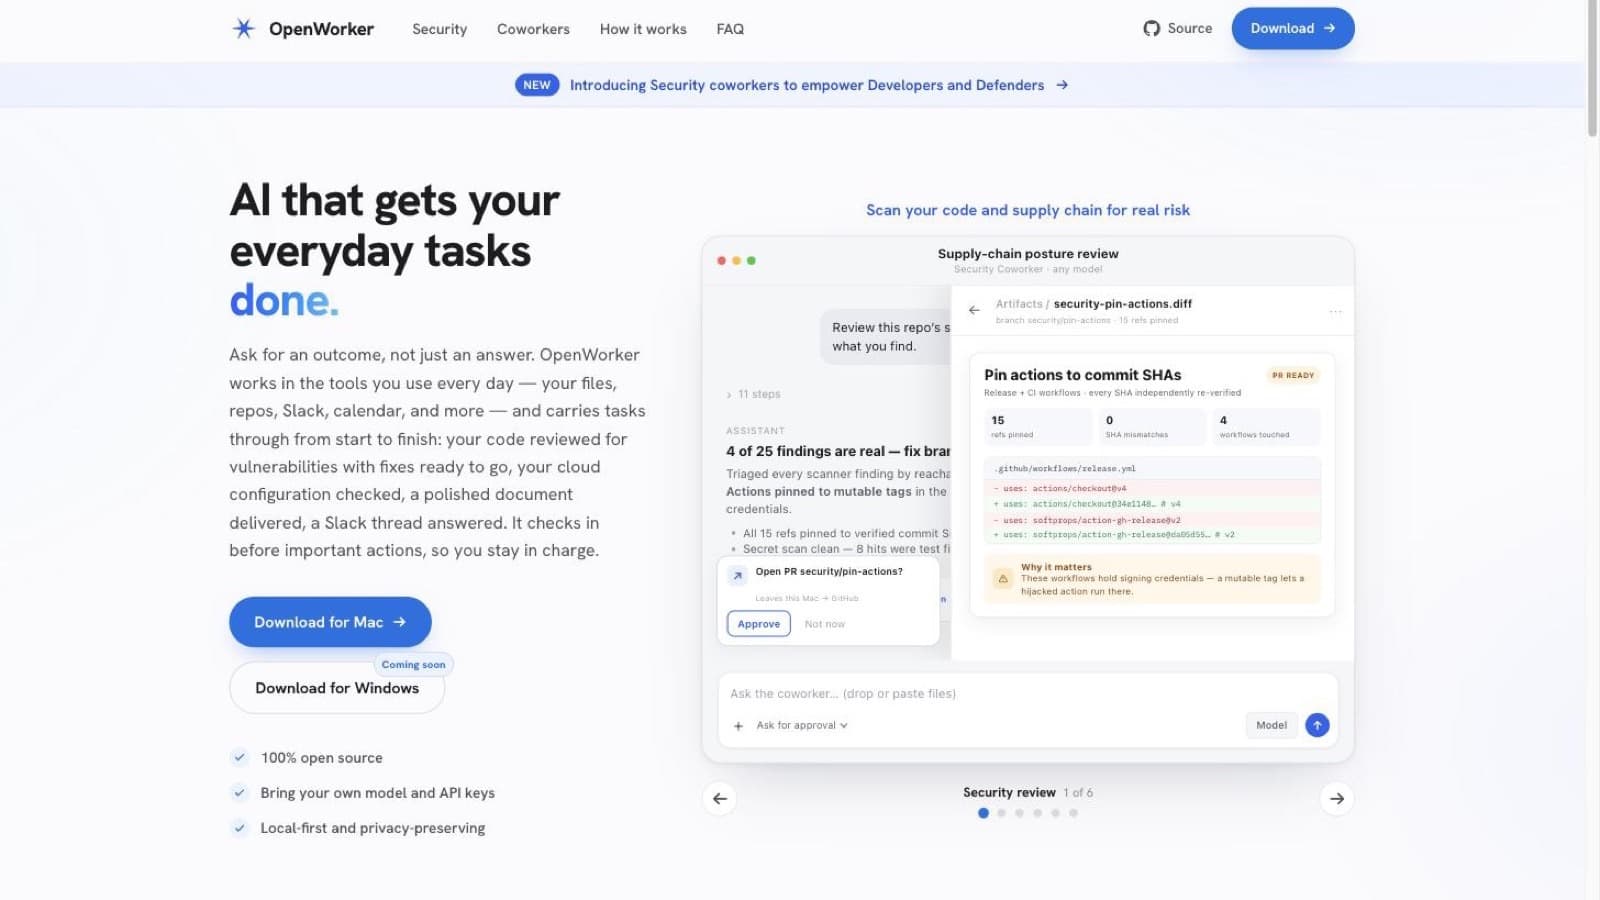1600x900 pixels.
Task: Approve the Open PR request
Action: 759,624
